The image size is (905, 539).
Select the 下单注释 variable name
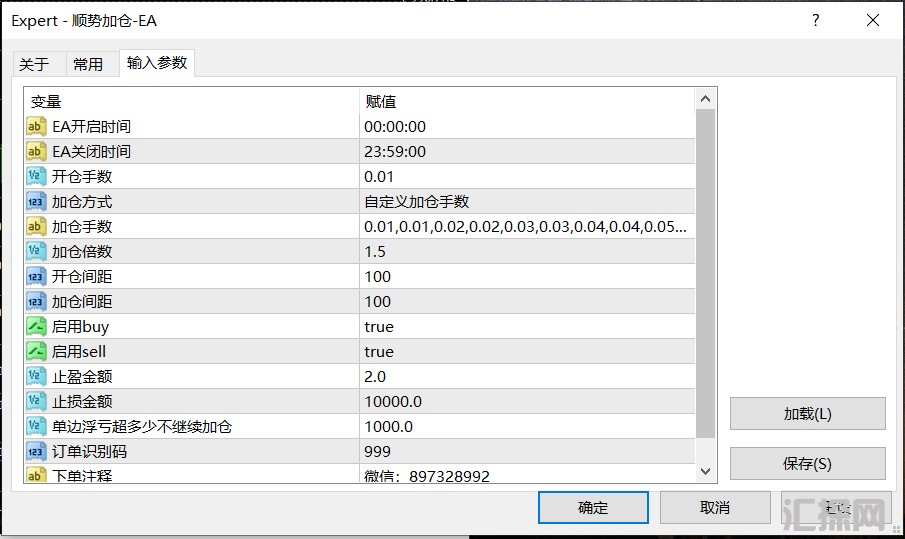pos(82,475)
